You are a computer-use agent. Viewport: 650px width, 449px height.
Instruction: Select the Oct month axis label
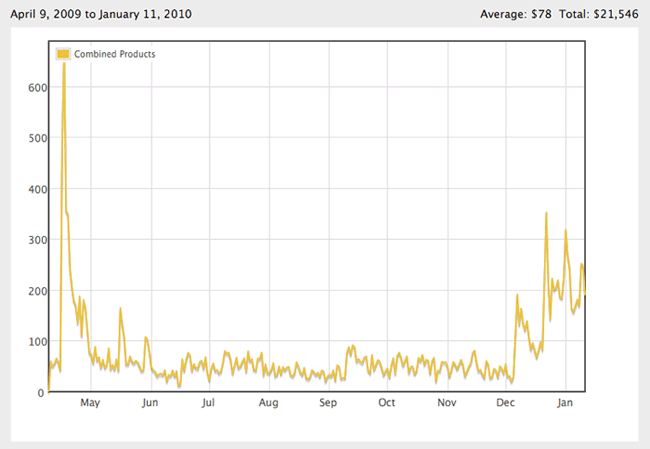point(387,403)
